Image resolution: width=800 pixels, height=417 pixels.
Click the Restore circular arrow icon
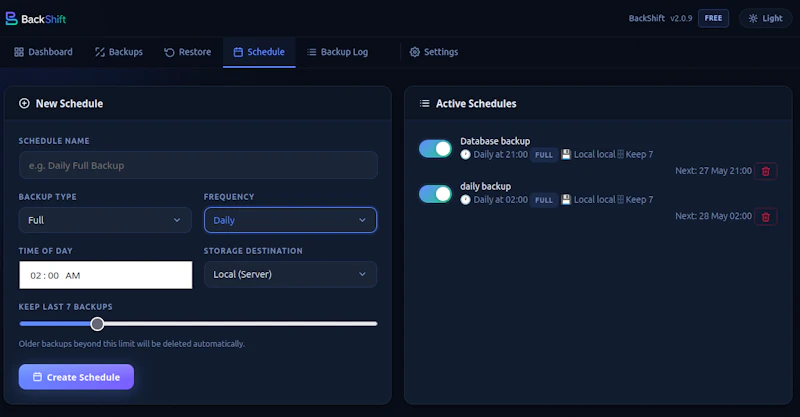(169, 52)
